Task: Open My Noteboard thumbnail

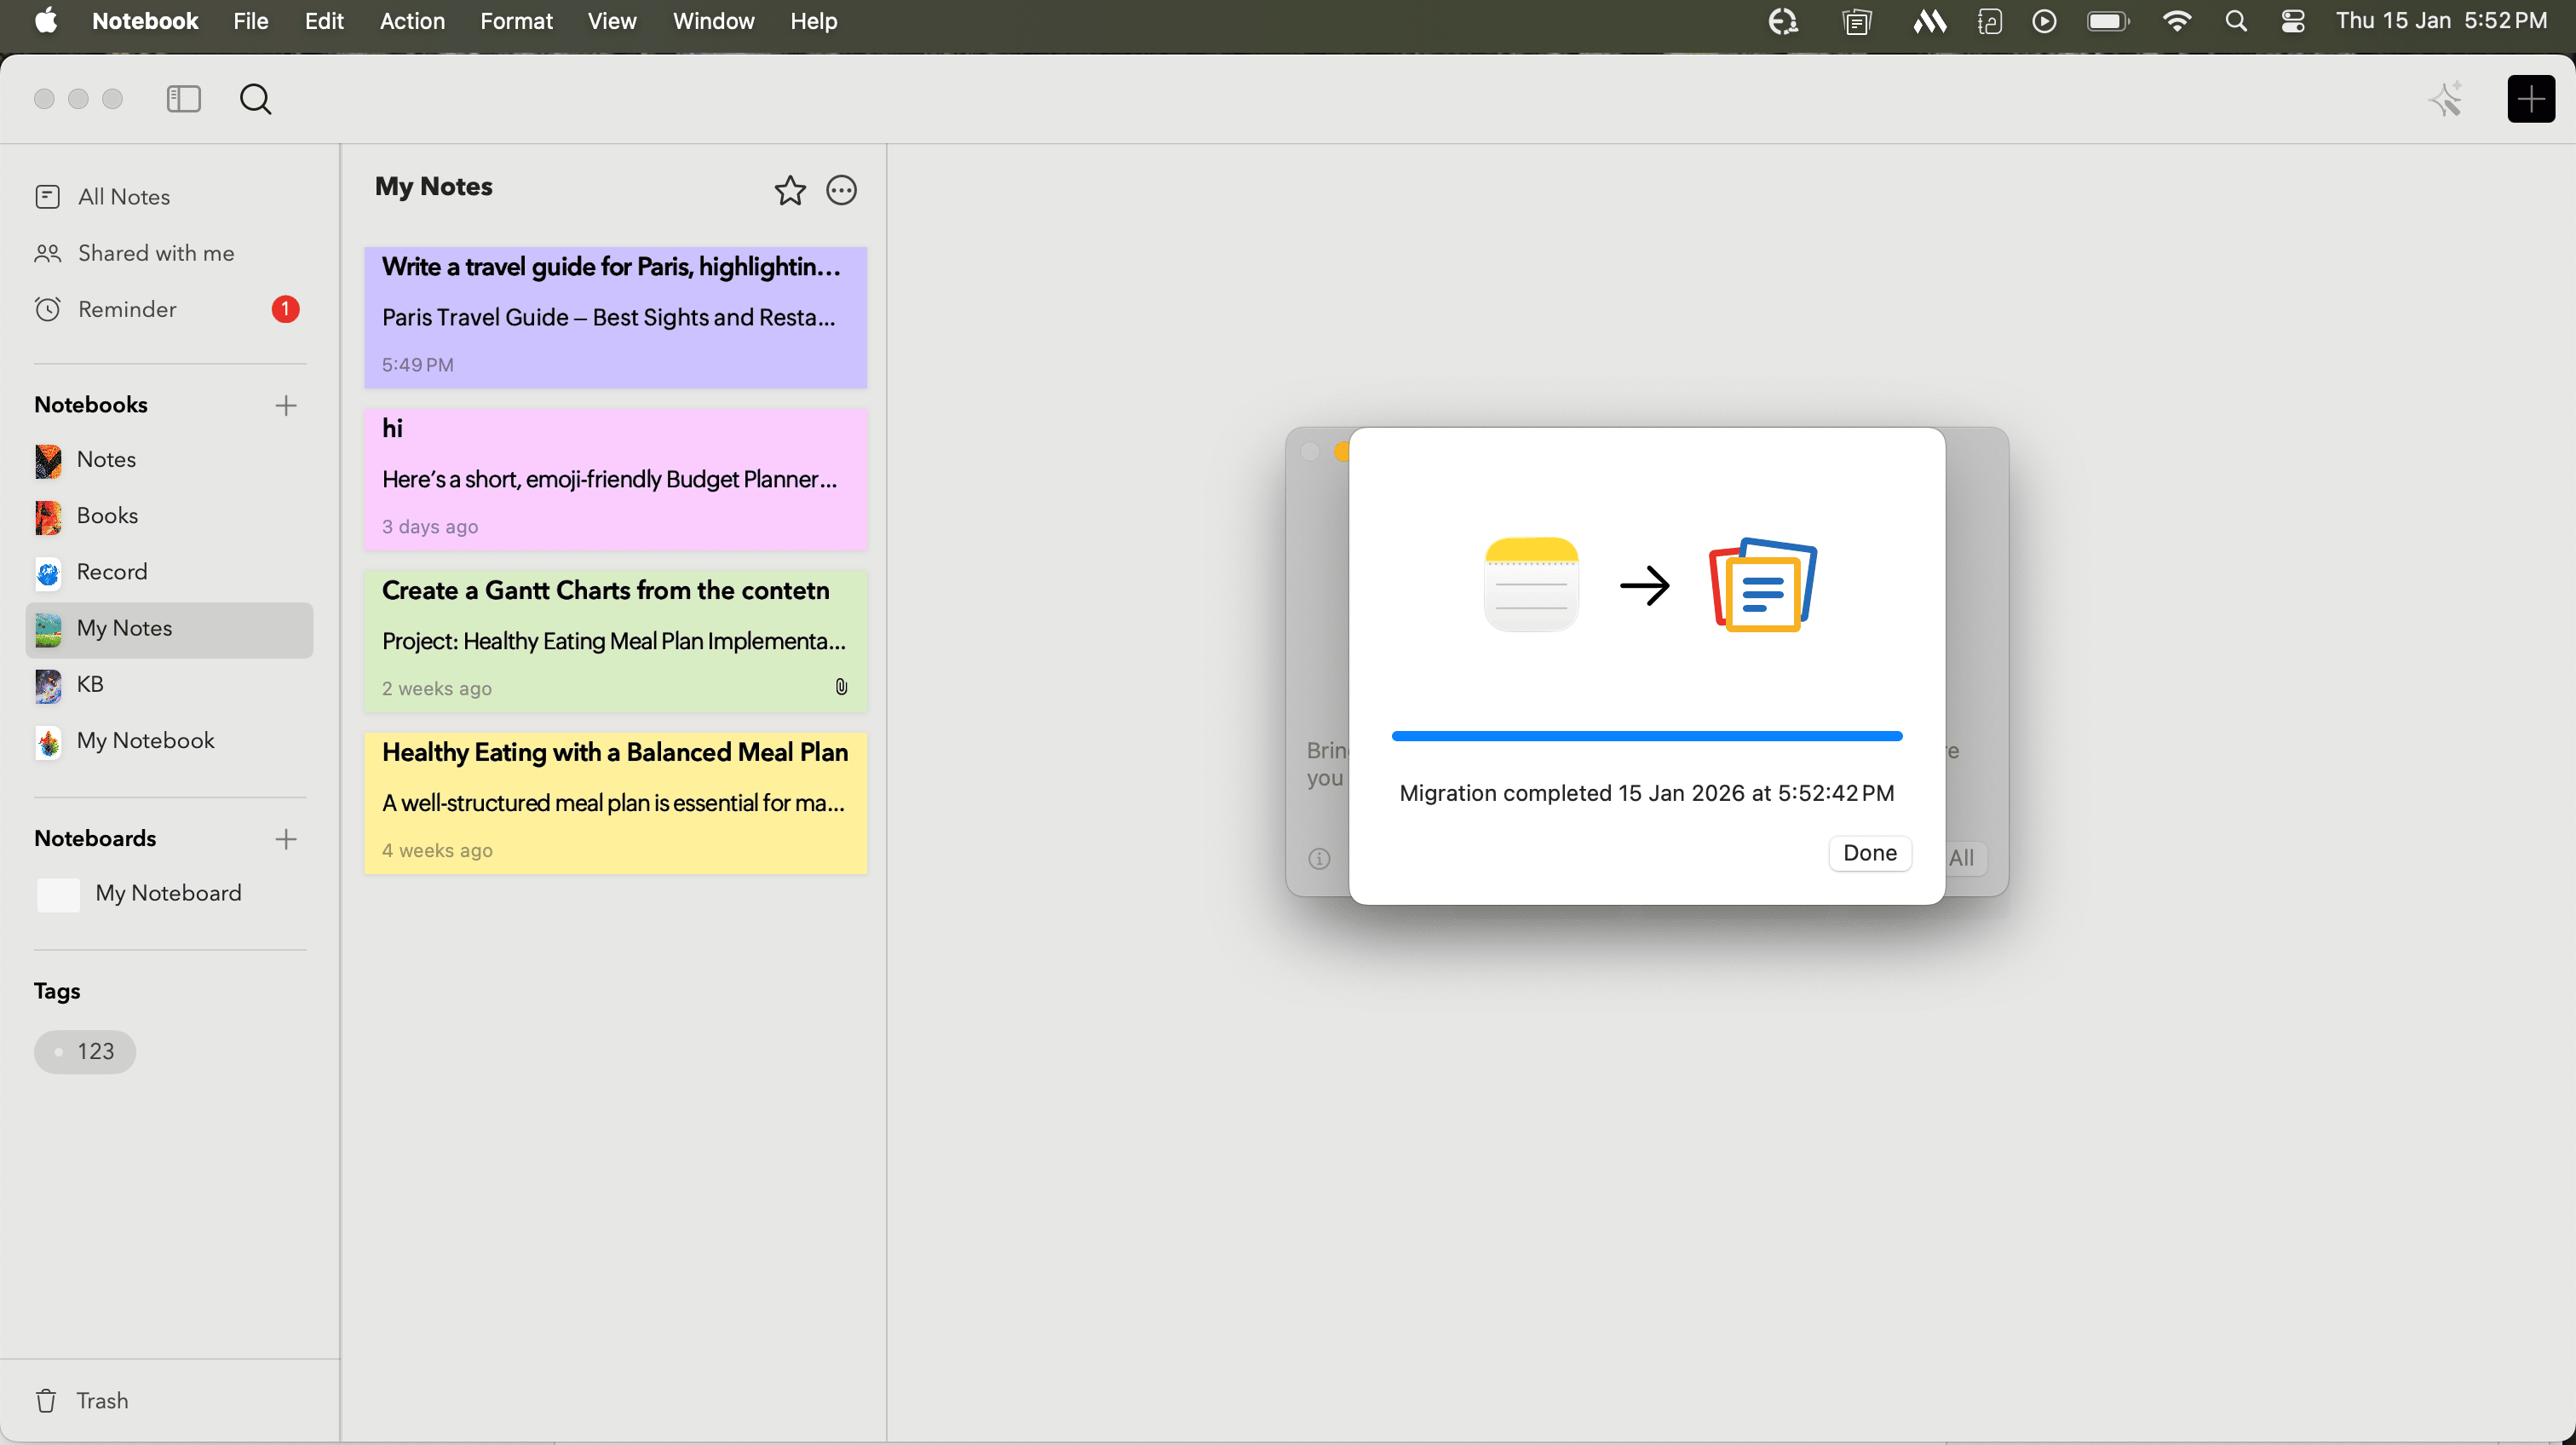Action: click(58, 894)
